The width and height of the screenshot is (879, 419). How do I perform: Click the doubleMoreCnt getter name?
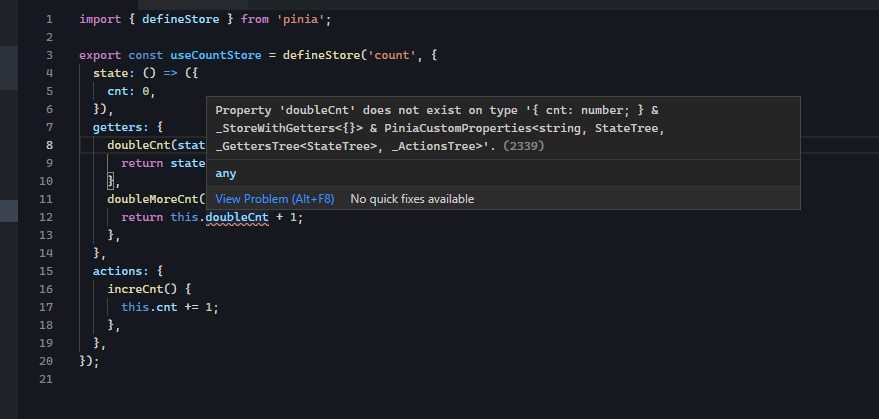pyautogui.click(x=152, y=199)
